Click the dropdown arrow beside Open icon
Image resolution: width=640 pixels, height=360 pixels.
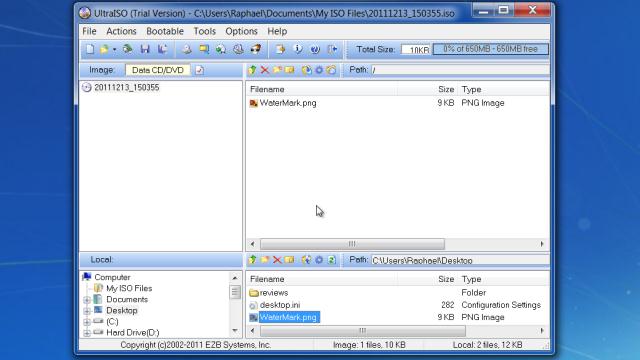114,50
